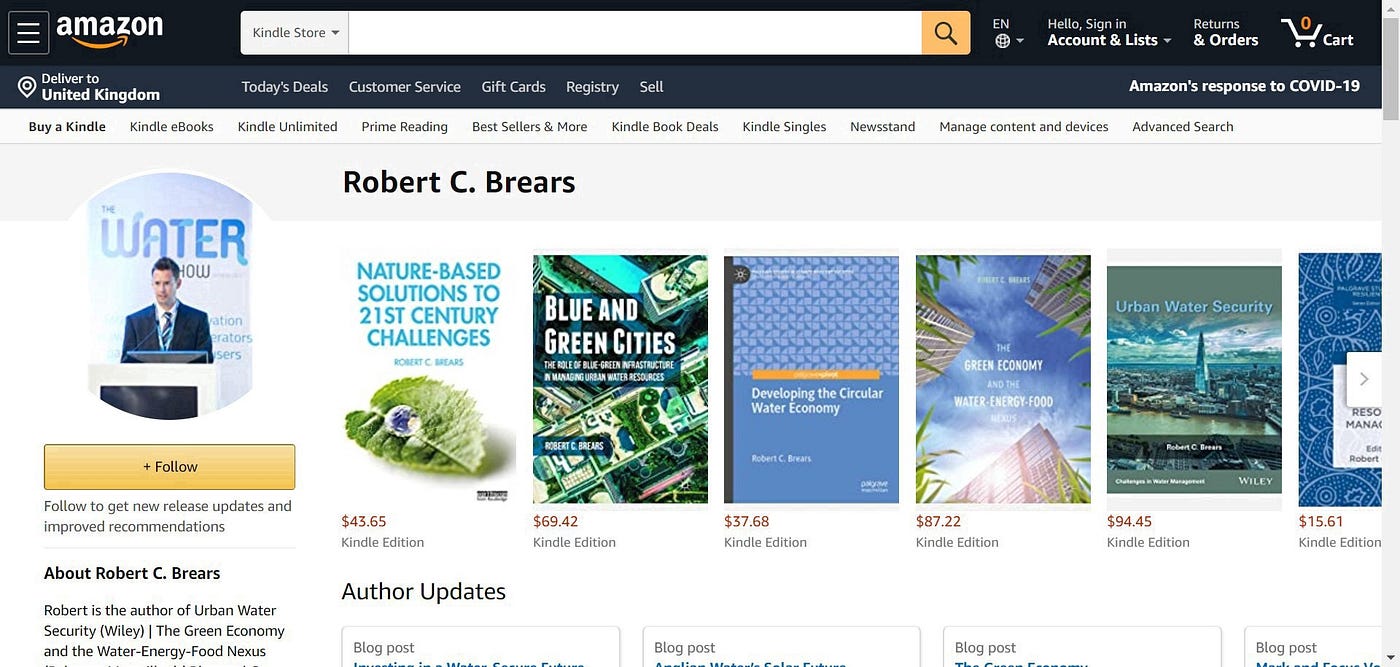Click Returns & Orders link
The image size is (1400, 667).
(x=1225, y=32)
